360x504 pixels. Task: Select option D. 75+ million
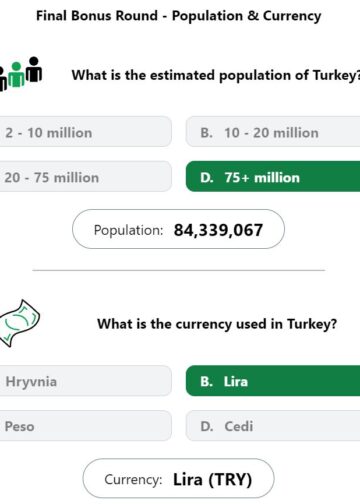(x=273, y=176)
